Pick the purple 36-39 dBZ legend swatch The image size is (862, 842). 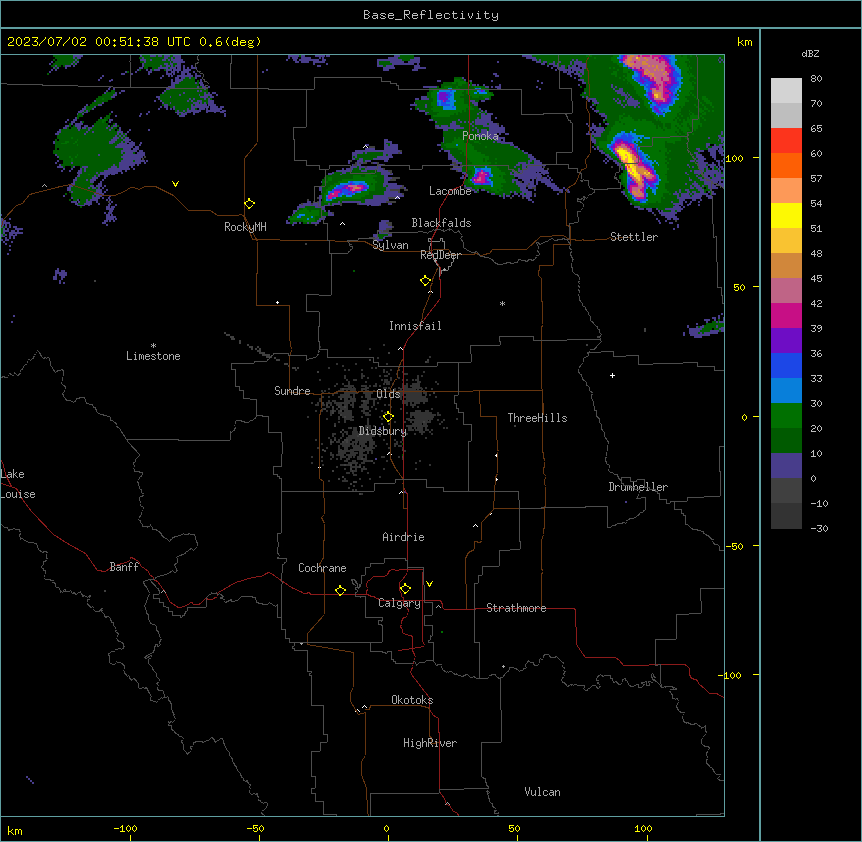coord(786,341)
